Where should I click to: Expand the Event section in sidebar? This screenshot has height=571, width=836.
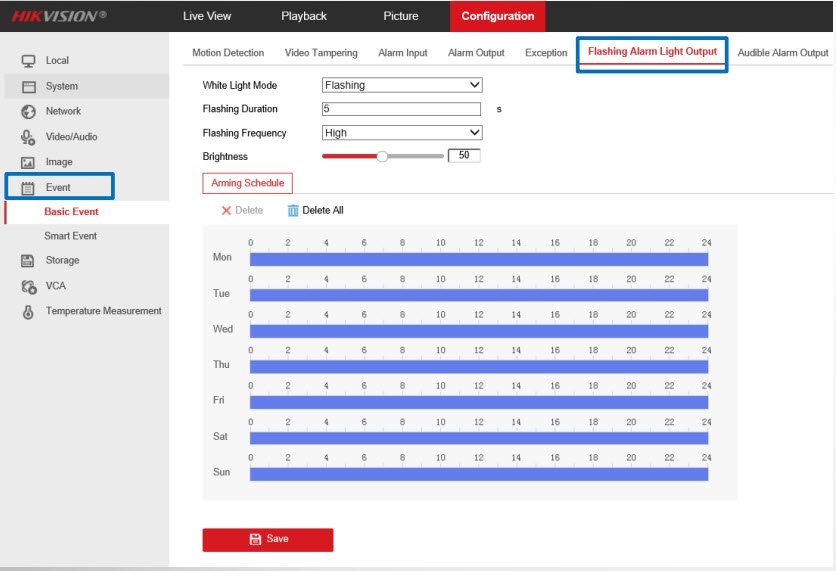click(59, 187)
